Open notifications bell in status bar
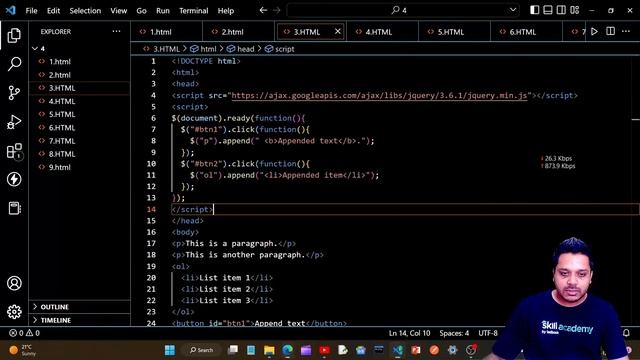This screenshot has width=640, height=360. pyautogui.click(x=626, y=333)
